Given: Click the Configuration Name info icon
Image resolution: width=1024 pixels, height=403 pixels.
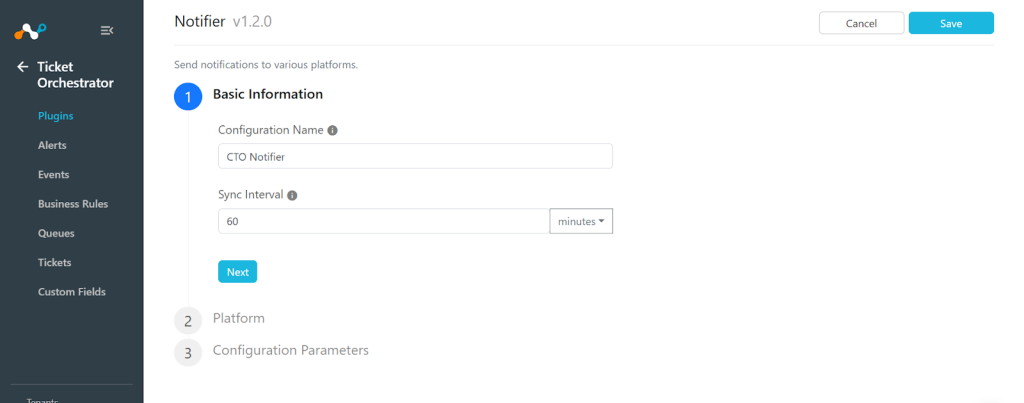Looking at the screenshot, I should (x=332, y=131).
